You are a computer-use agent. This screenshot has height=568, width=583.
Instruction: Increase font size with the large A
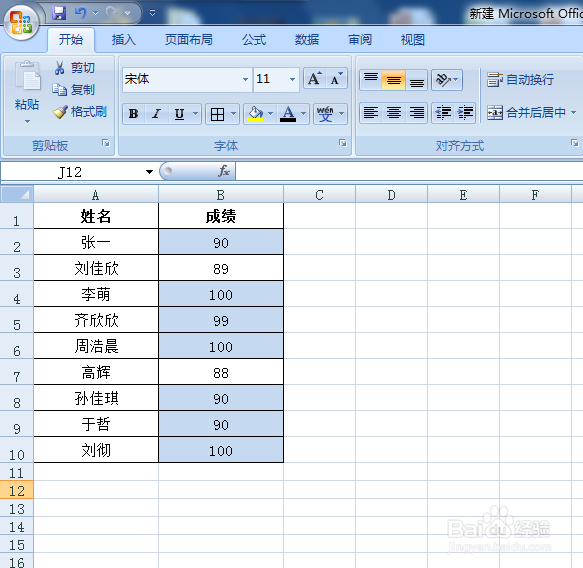click(x=315, y=78)
